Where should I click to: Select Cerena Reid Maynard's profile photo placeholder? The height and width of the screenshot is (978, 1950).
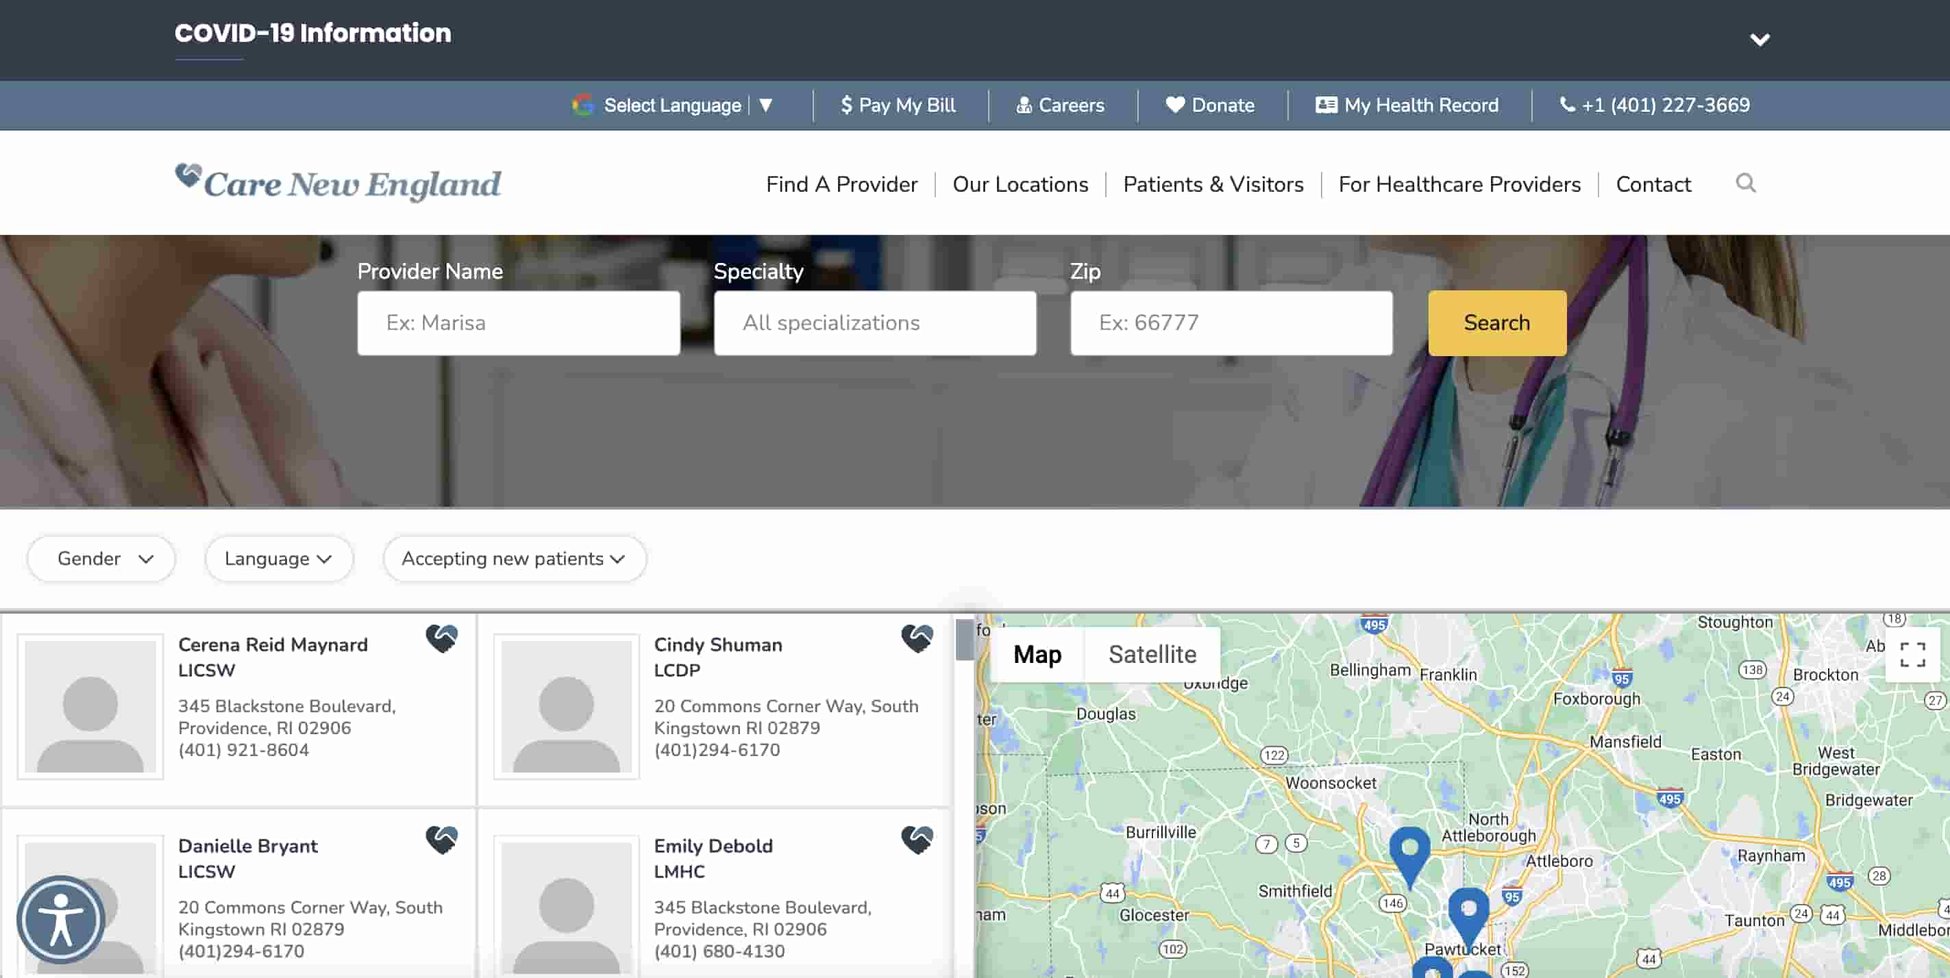90,706
